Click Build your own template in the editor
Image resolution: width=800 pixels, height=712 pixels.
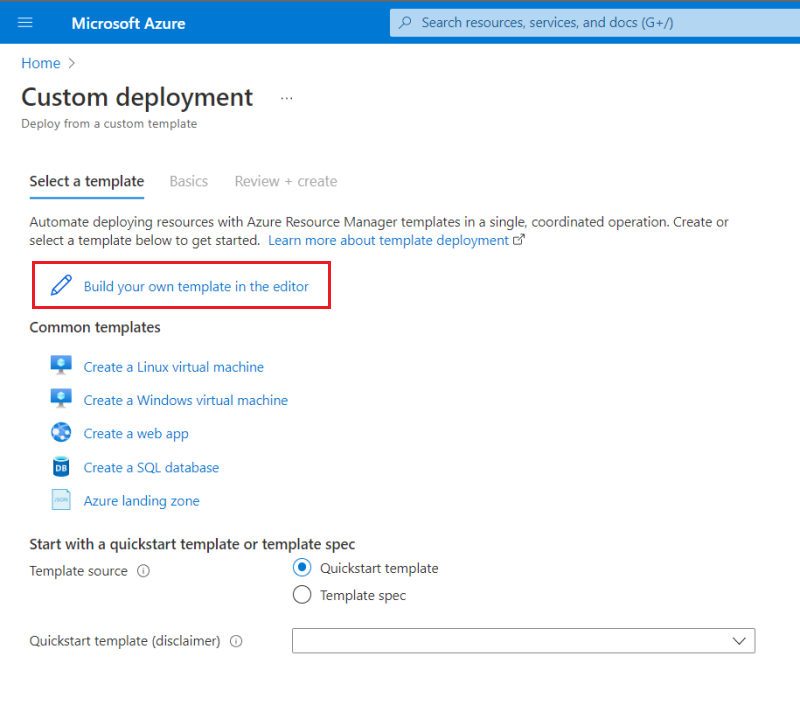click(x=196, y=287)
